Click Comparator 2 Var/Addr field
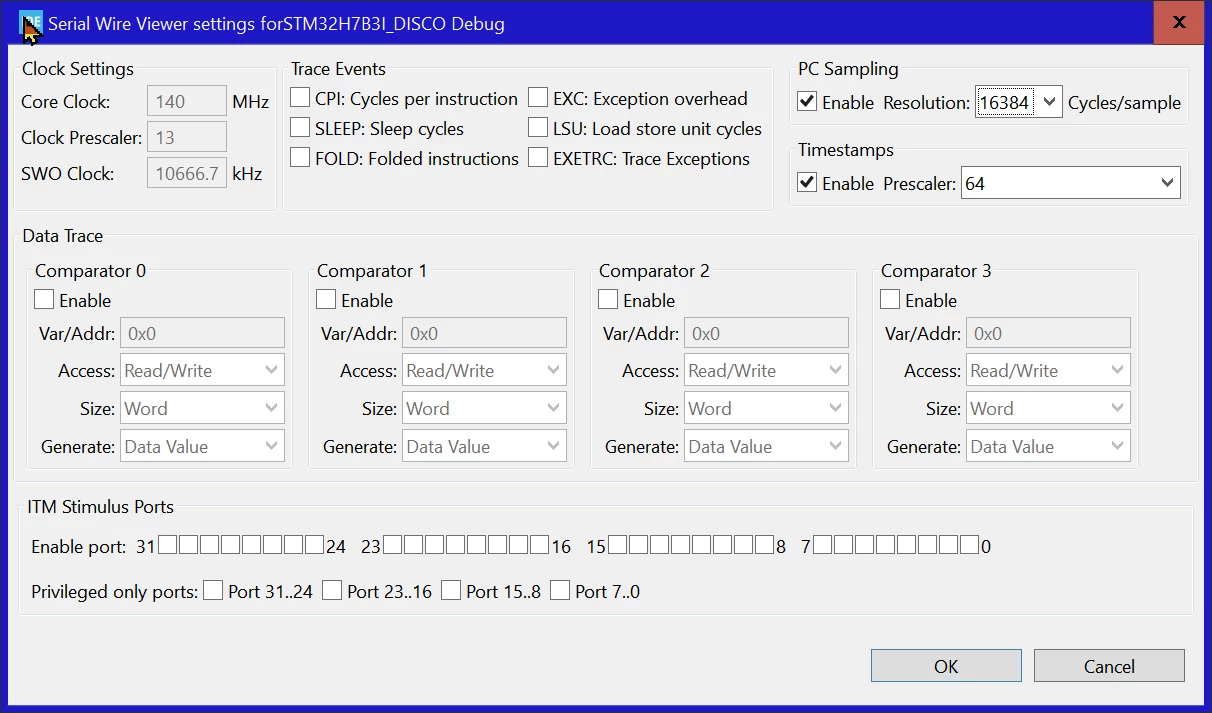This screenshot has height=713, width=1212. click(x=766, y=333)
